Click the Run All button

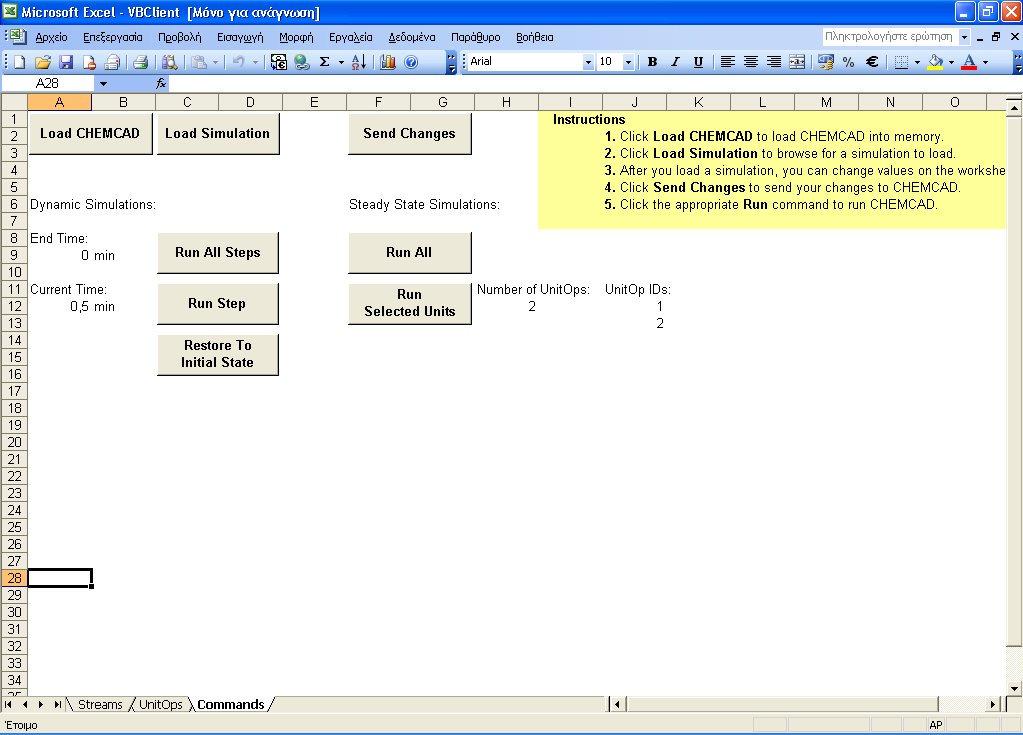coord(409,252)
